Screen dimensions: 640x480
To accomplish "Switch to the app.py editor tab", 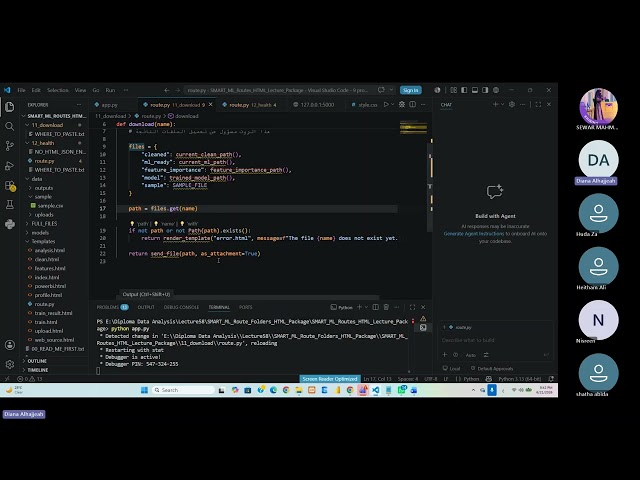I will tap(107, 105).
